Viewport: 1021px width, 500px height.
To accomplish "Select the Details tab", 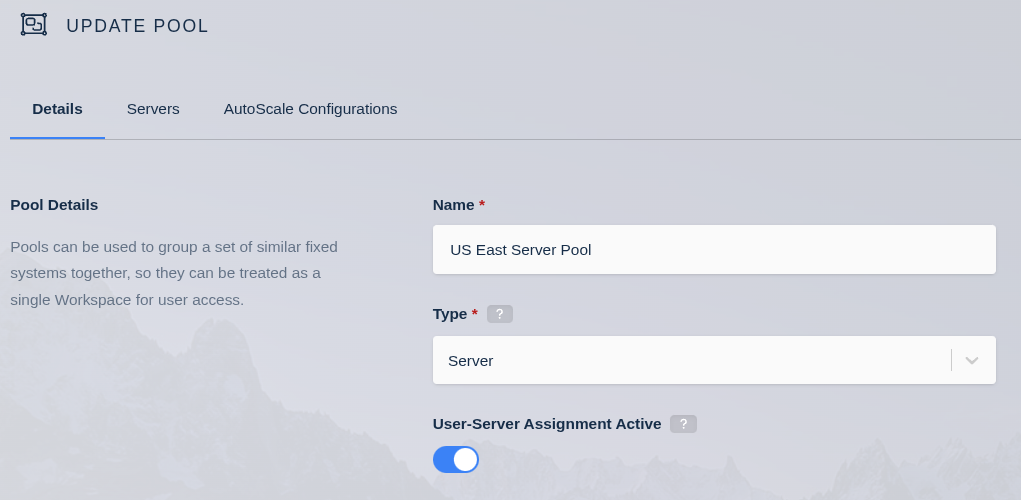I will pos(57,109).
